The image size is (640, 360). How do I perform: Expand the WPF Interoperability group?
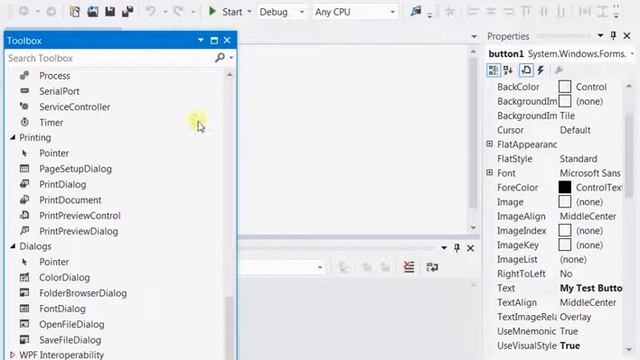[12, 355]
